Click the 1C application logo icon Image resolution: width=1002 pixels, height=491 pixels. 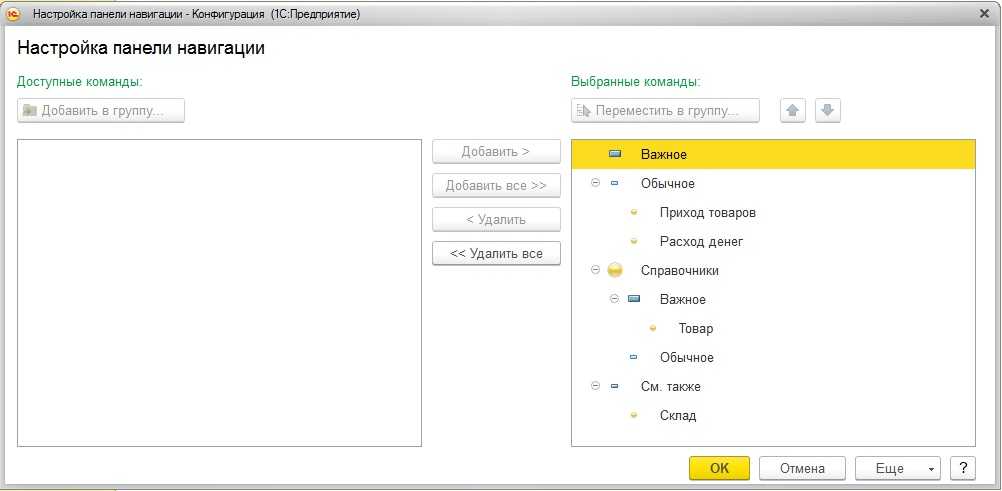click(14, 15)
